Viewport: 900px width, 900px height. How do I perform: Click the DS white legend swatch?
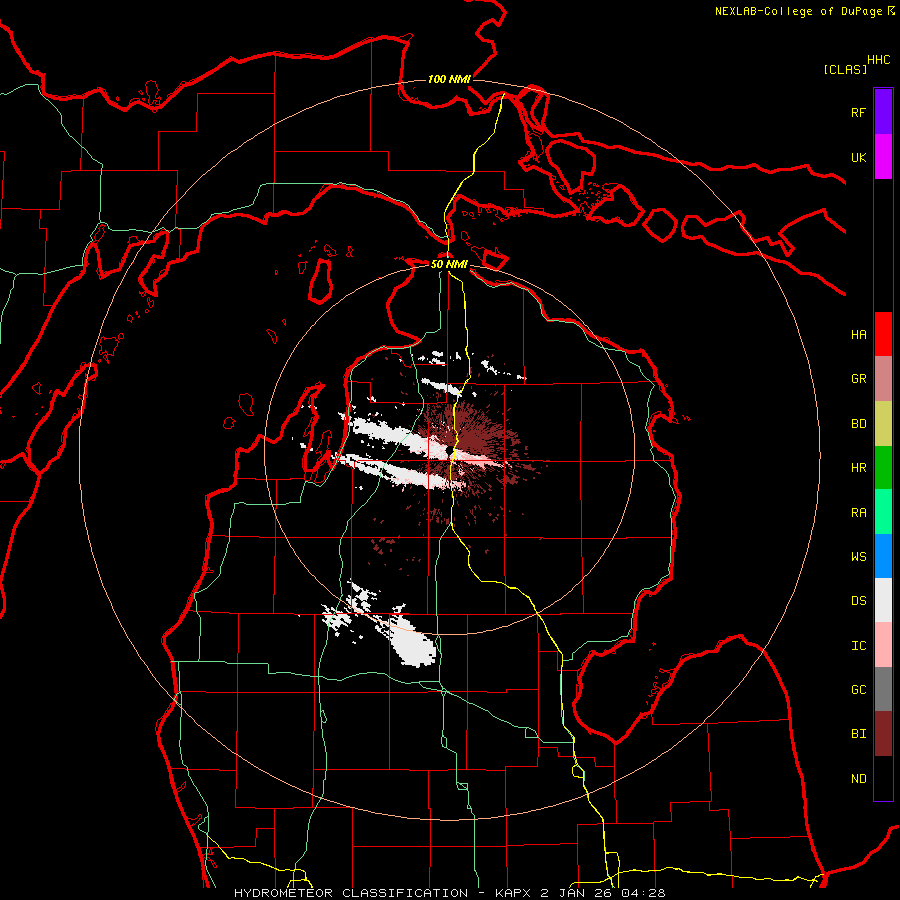[x=883, y=600]
